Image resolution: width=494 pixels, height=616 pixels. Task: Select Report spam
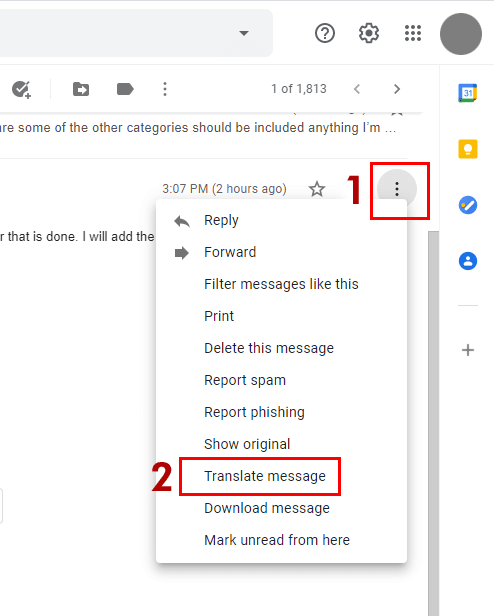281,380
